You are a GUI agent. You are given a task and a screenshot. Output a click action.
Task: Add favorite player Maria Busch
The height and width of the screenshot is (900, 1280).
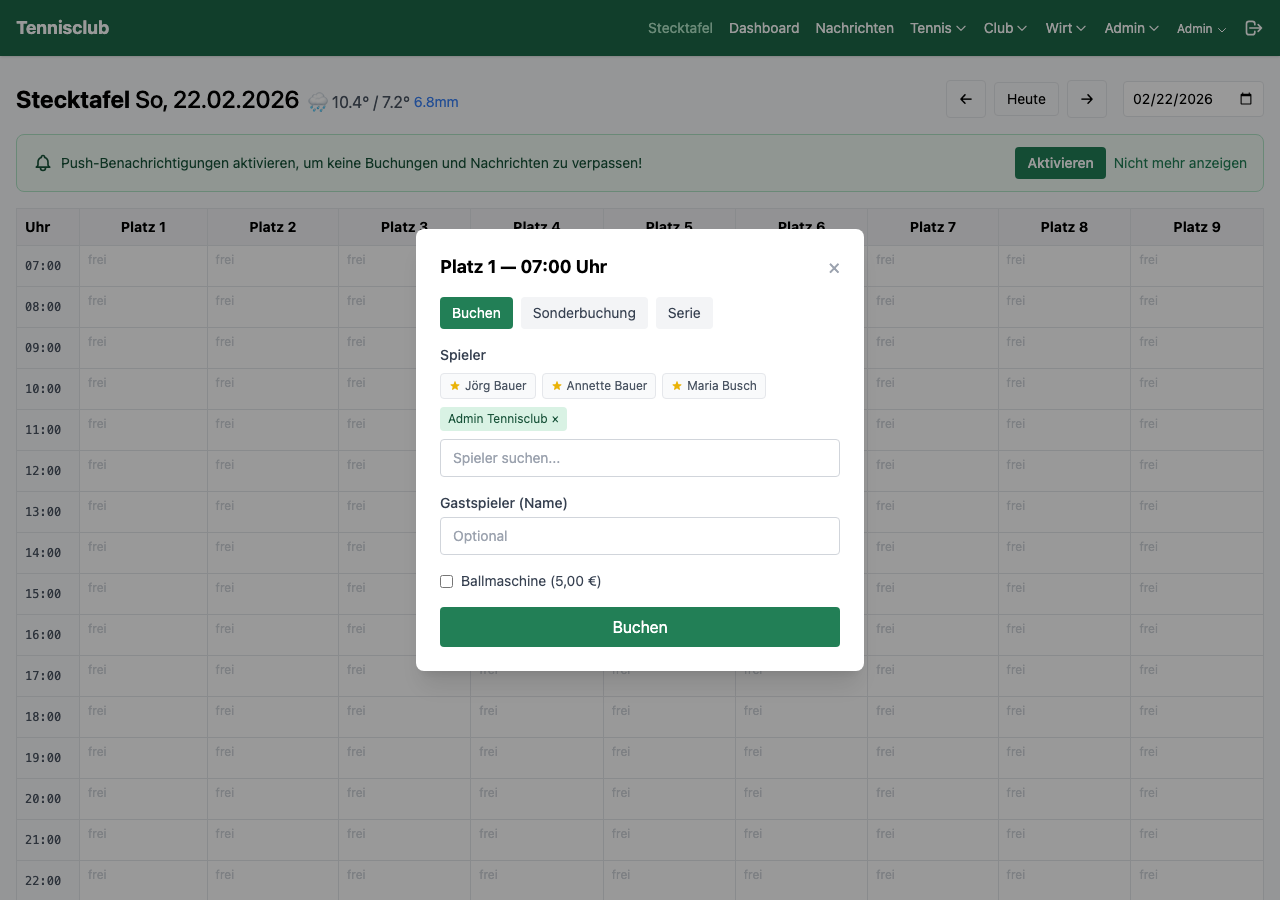tap(713, 386)
